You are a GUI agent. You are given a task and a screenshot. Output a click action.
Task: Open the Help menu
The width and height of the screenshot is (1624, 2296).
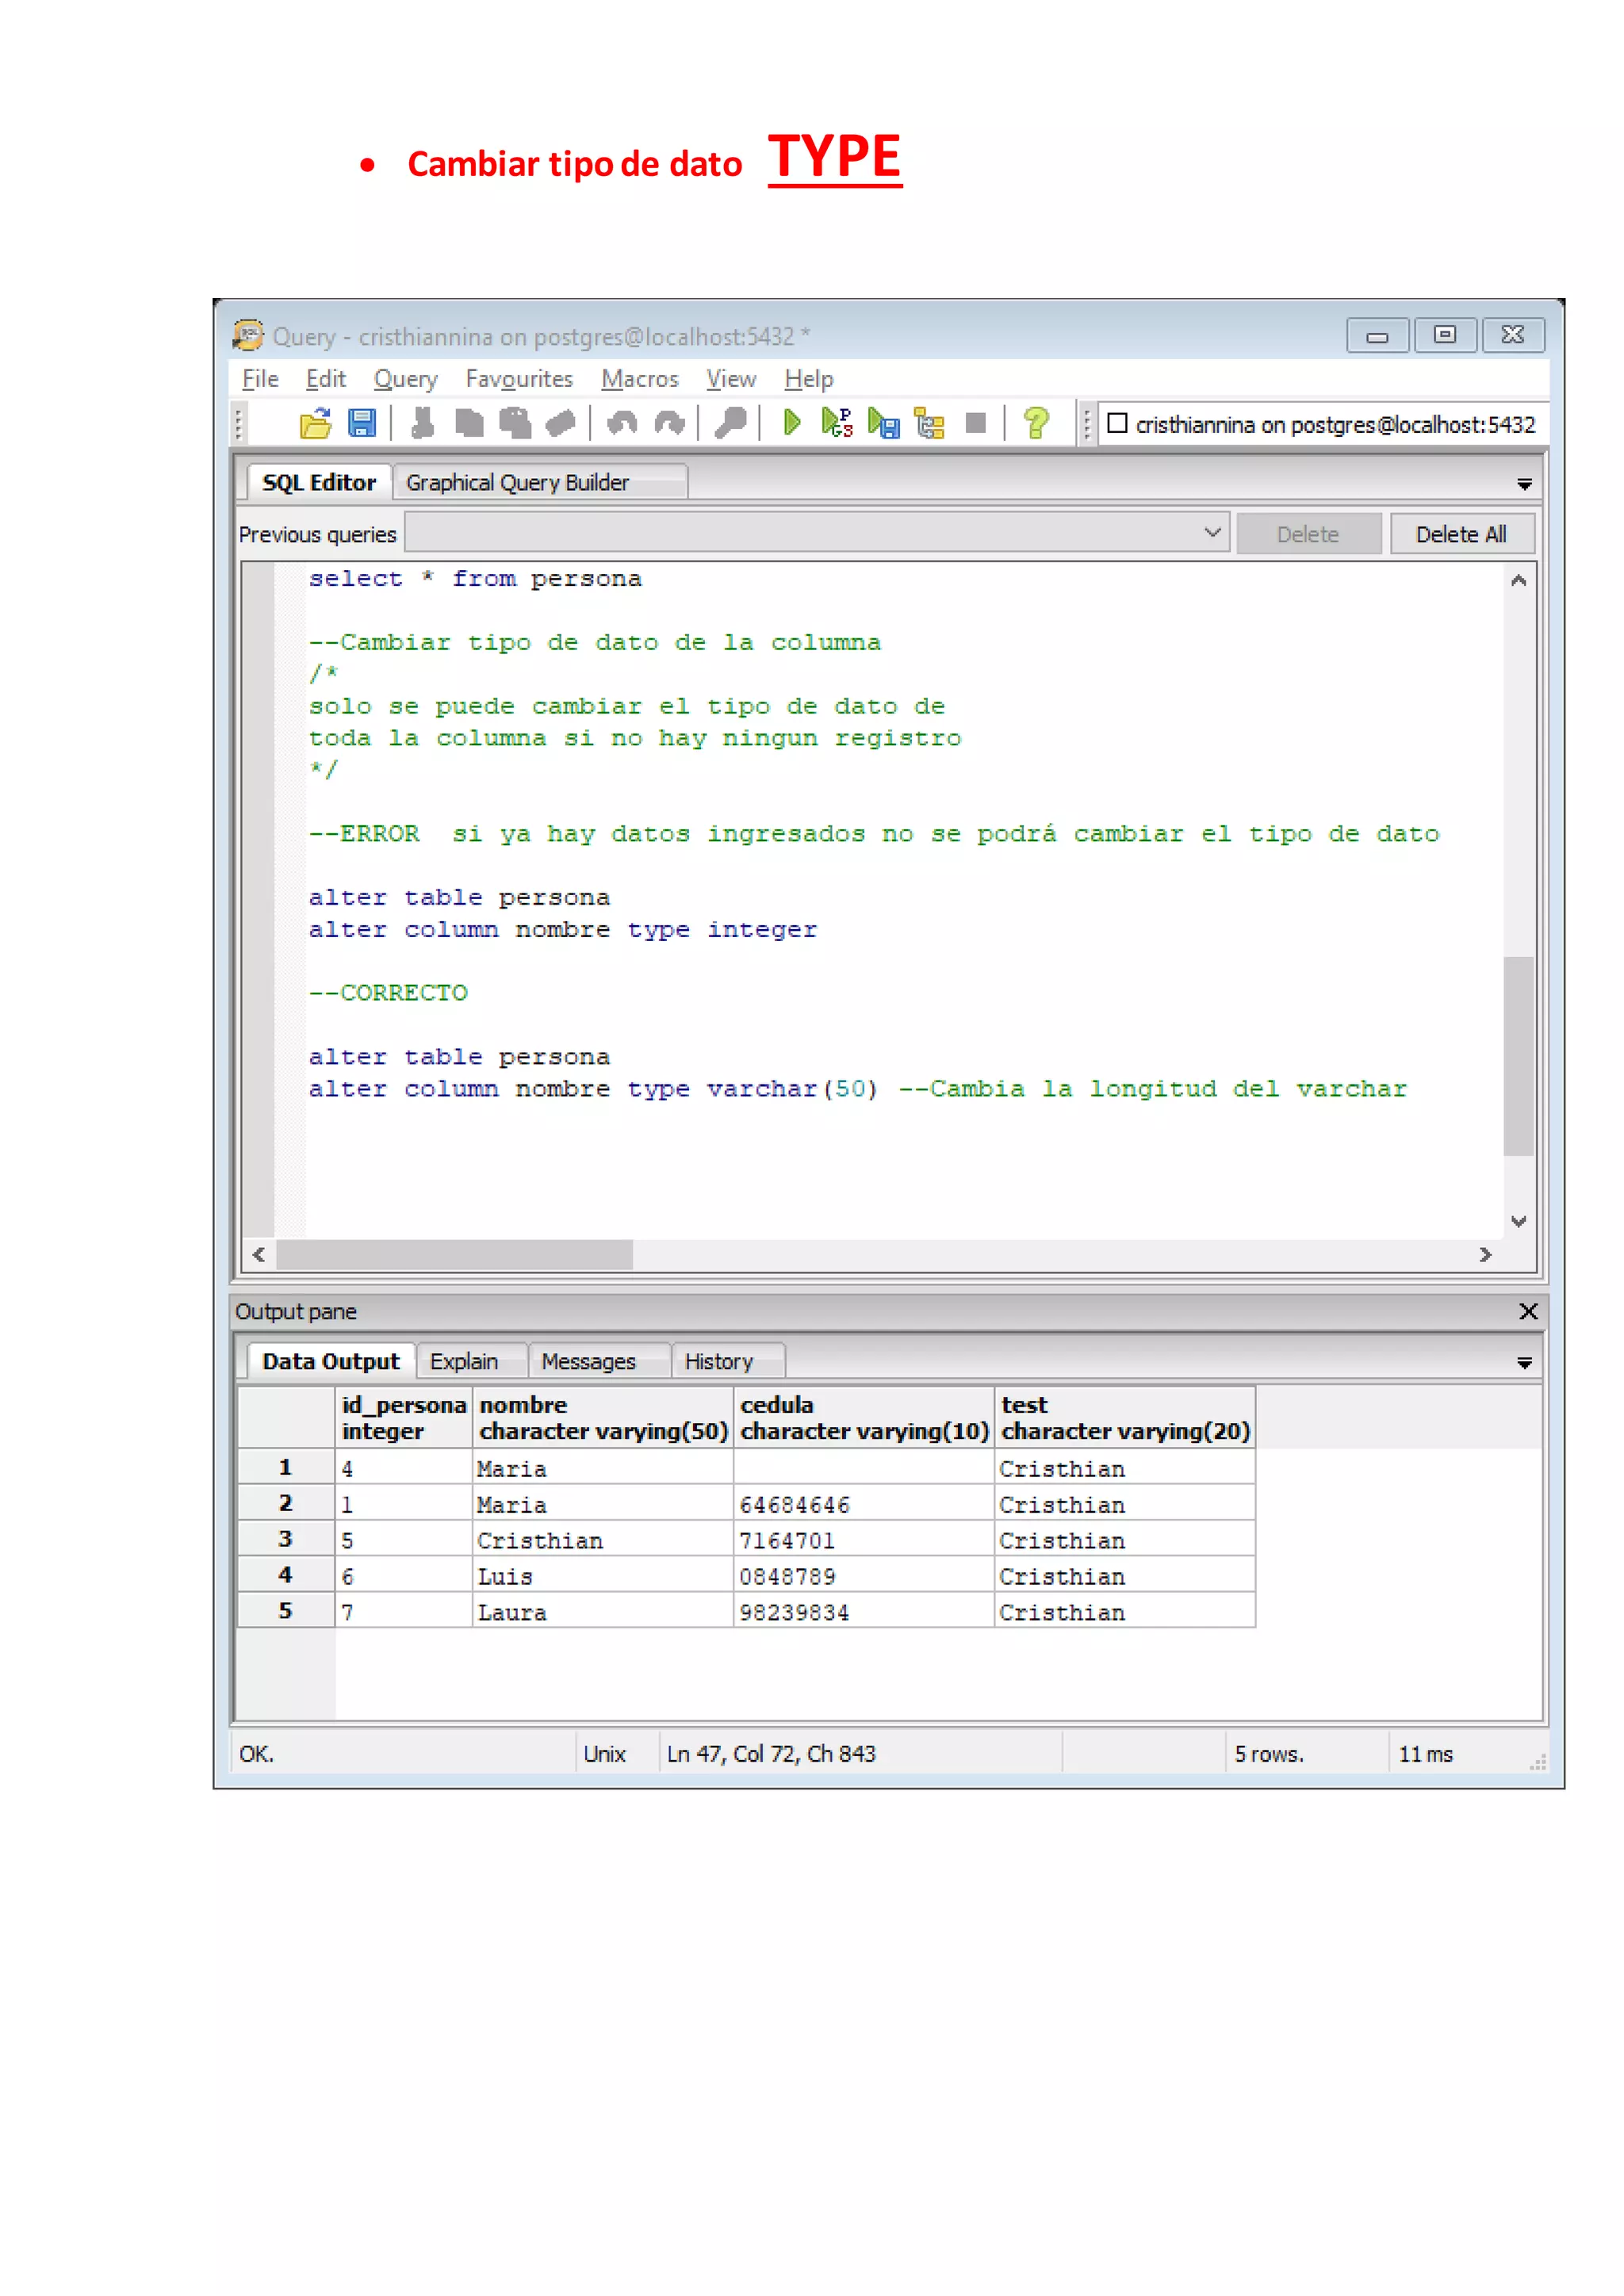pyautogui.click(x=808, y=379)
